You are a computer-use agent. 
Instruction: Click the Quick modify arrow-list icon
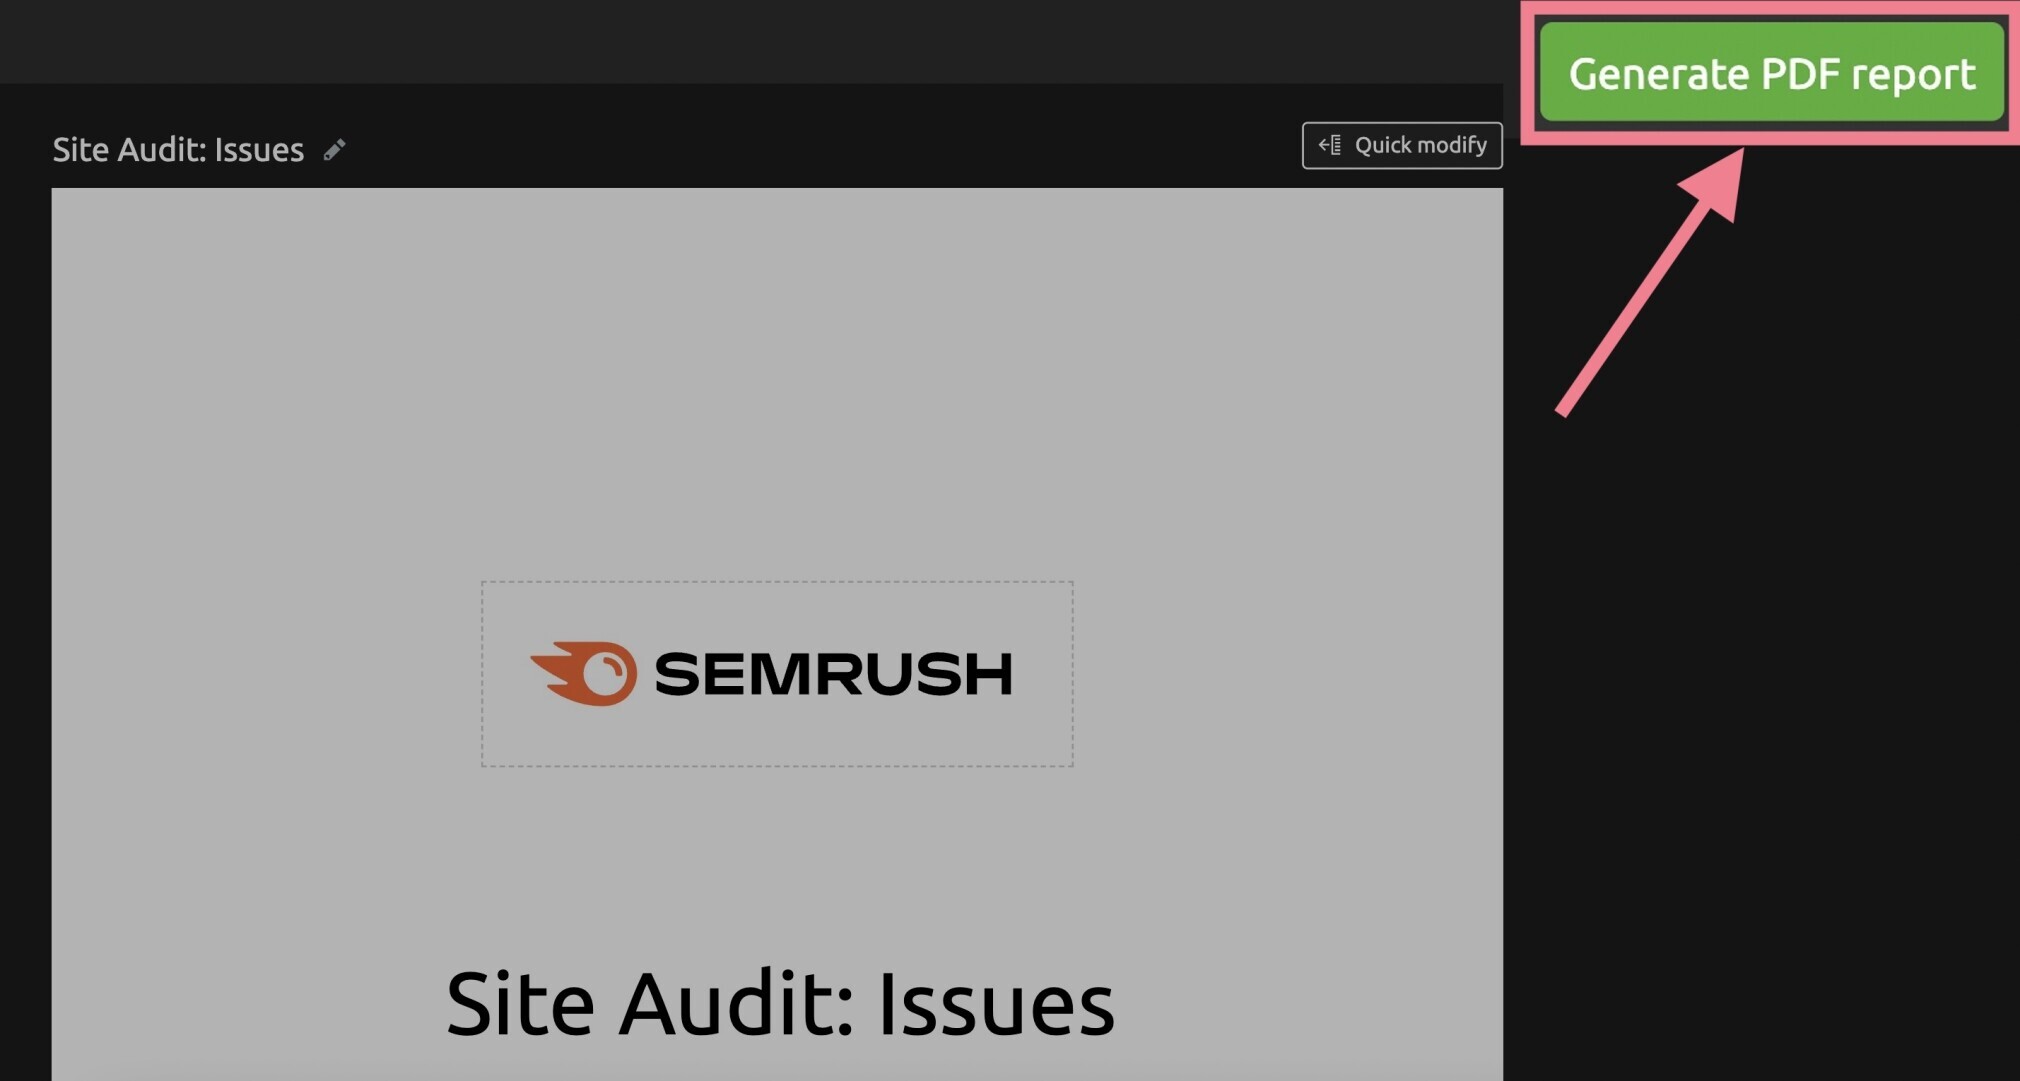click(1330, 145)
